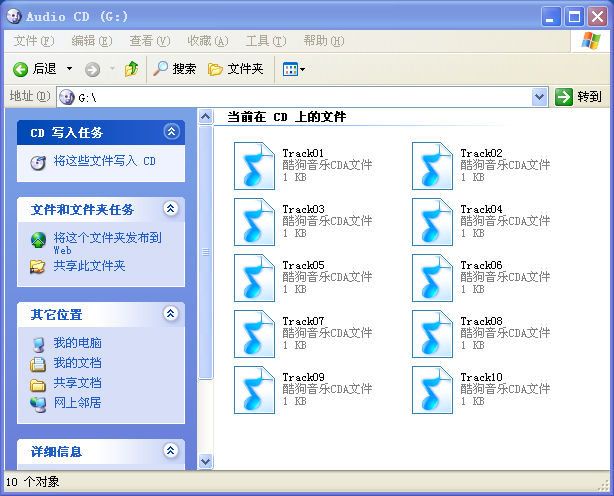Open the 文件(F) menu
The height and width of the screenshot is (496, 614).
(34, 41)
